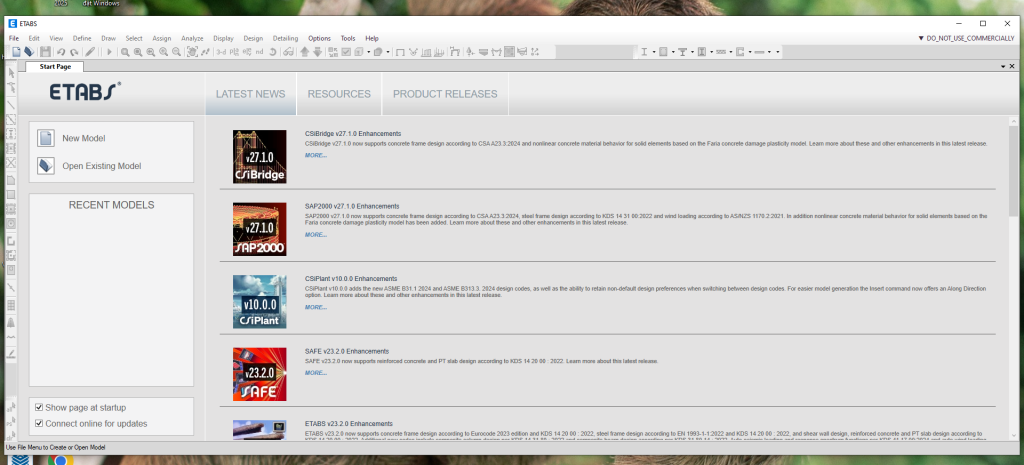Image resolution: width=1024 pixels, height=465 pixels.
Task: Close the Start Page tab with X
Action: click(1012, 67)
